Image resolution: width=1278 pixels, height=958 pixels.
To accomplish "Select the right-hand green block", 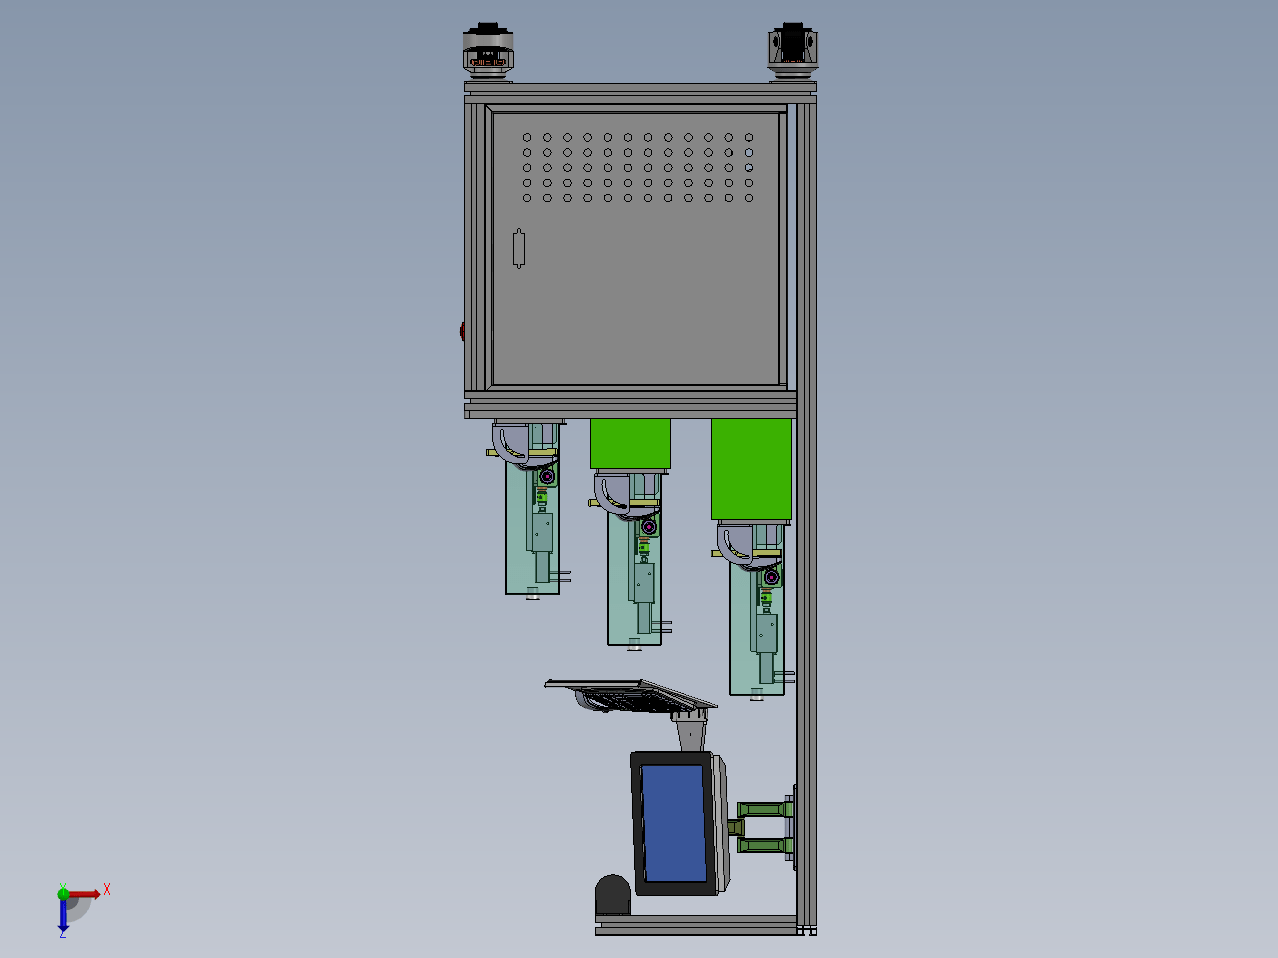I will 751,470.
